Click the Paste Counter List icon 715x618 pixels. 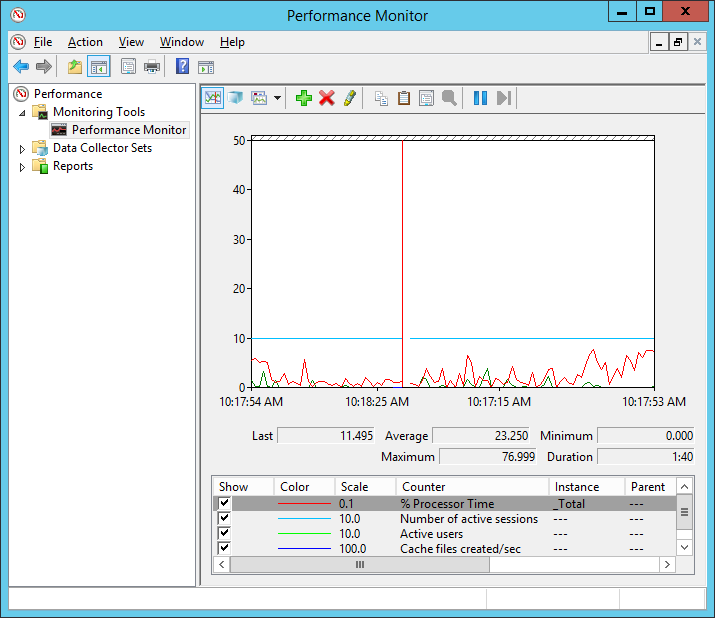[x=404, y=98]
